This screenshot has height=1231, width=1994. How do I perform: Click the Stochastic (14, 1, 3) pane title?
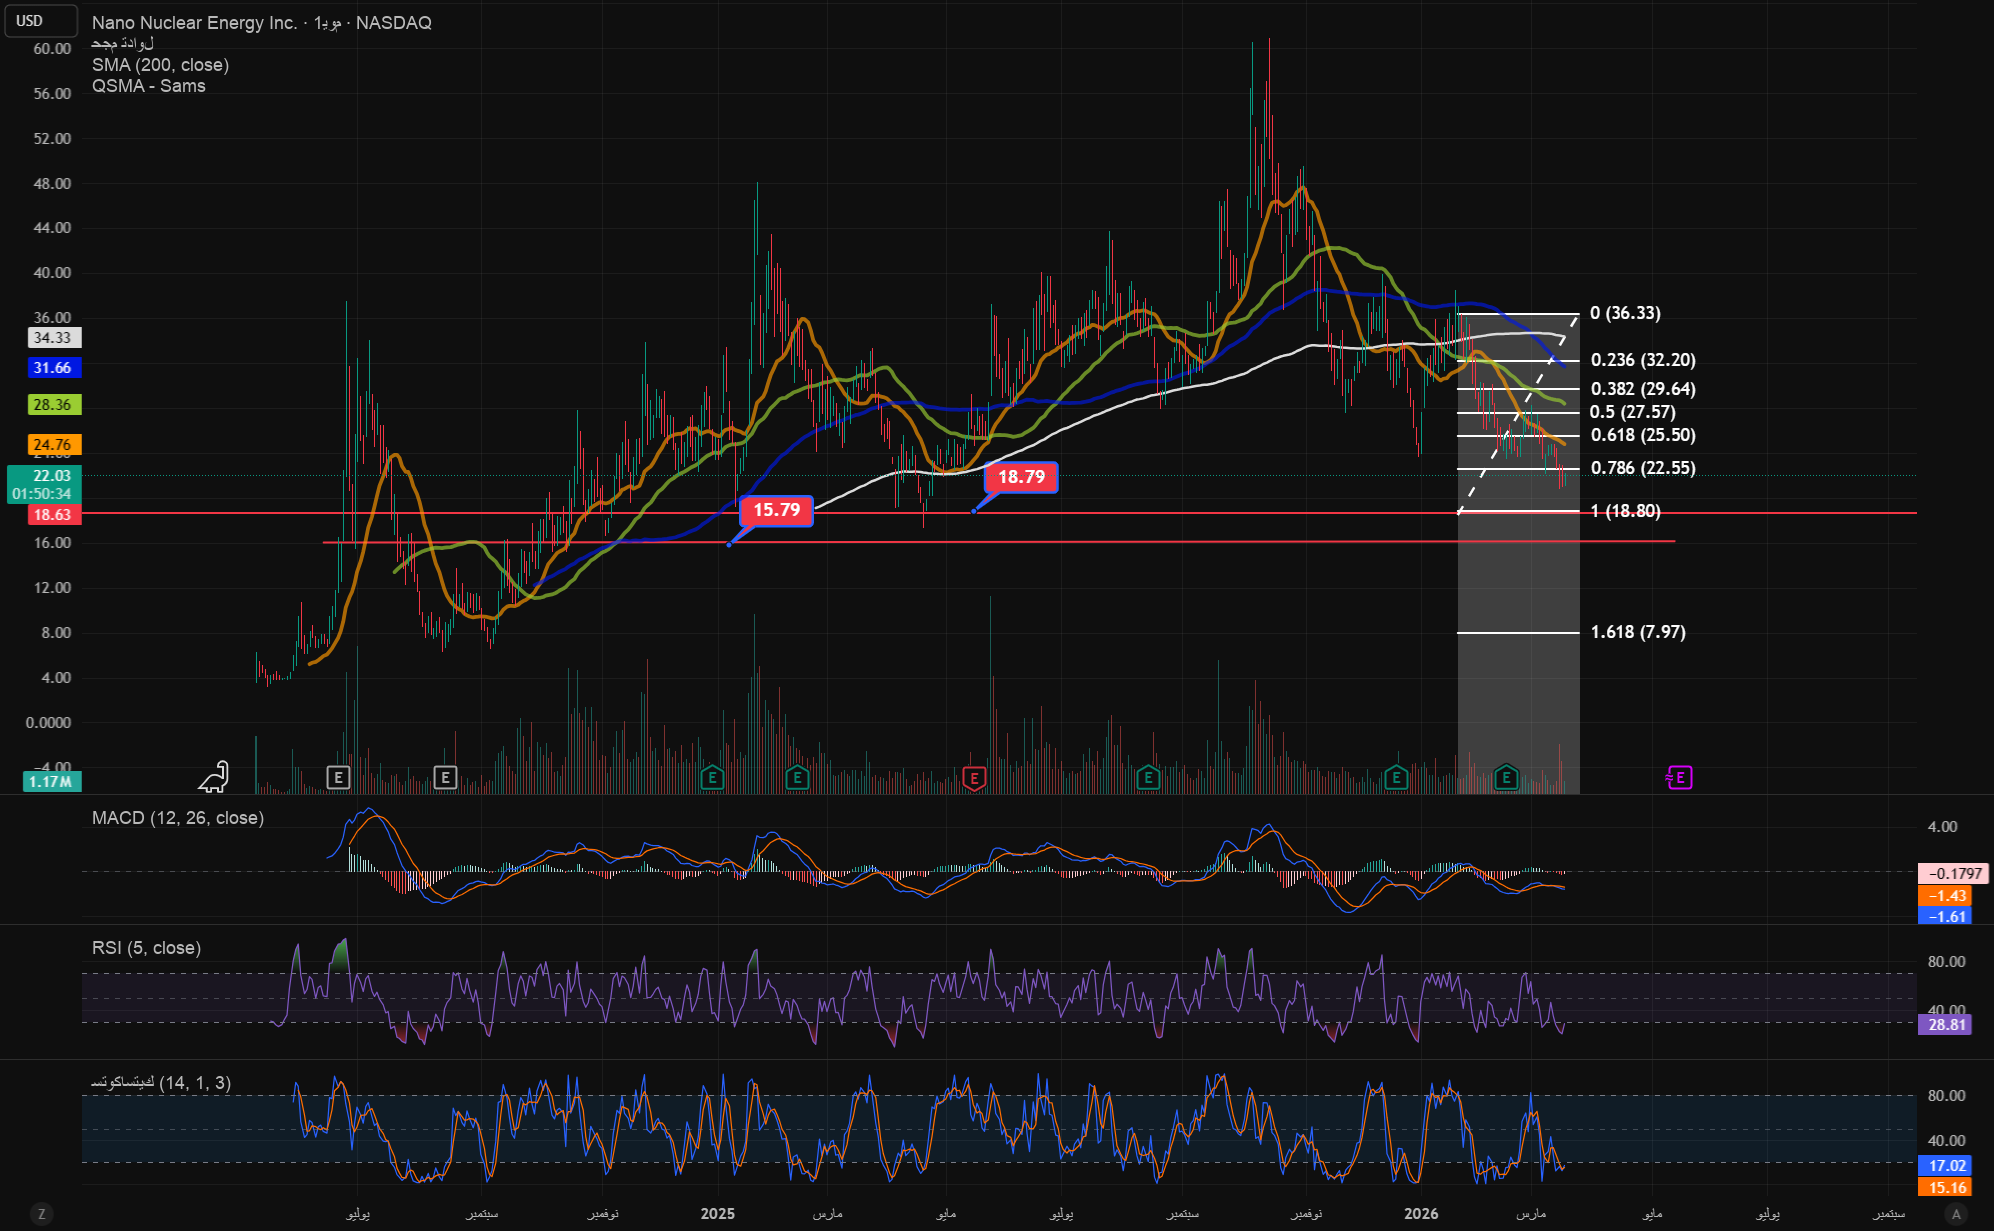pos(160,1083)
